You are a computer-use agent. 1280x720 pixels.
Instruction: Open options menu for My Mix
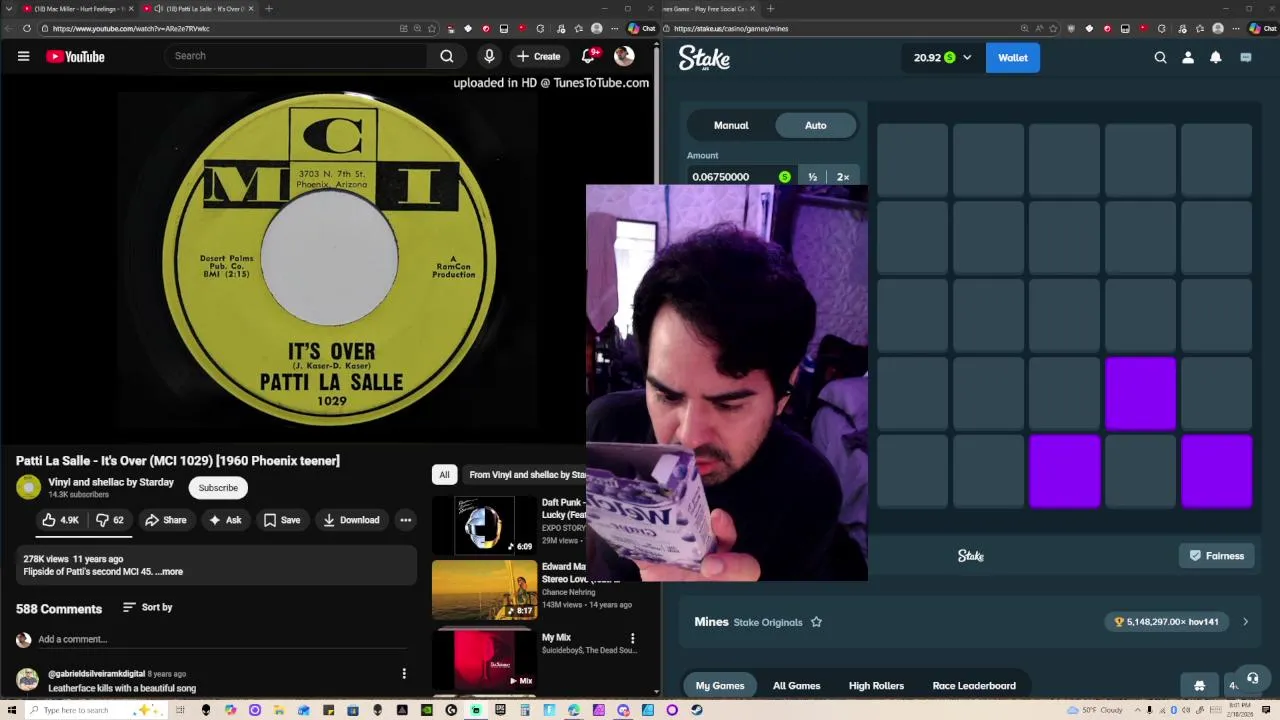click(632, 638)
